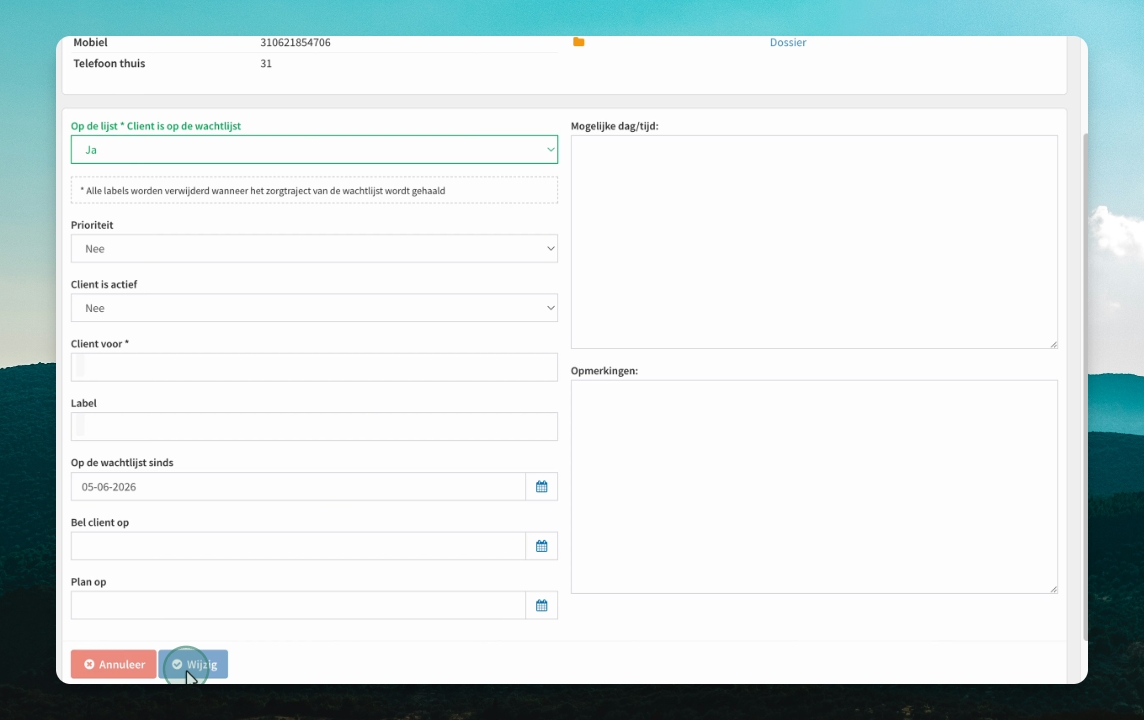The width and height of the screenshot is (1144, 720).
Task: Open calendar picker for Plan op
Action: tap(541, 605)
